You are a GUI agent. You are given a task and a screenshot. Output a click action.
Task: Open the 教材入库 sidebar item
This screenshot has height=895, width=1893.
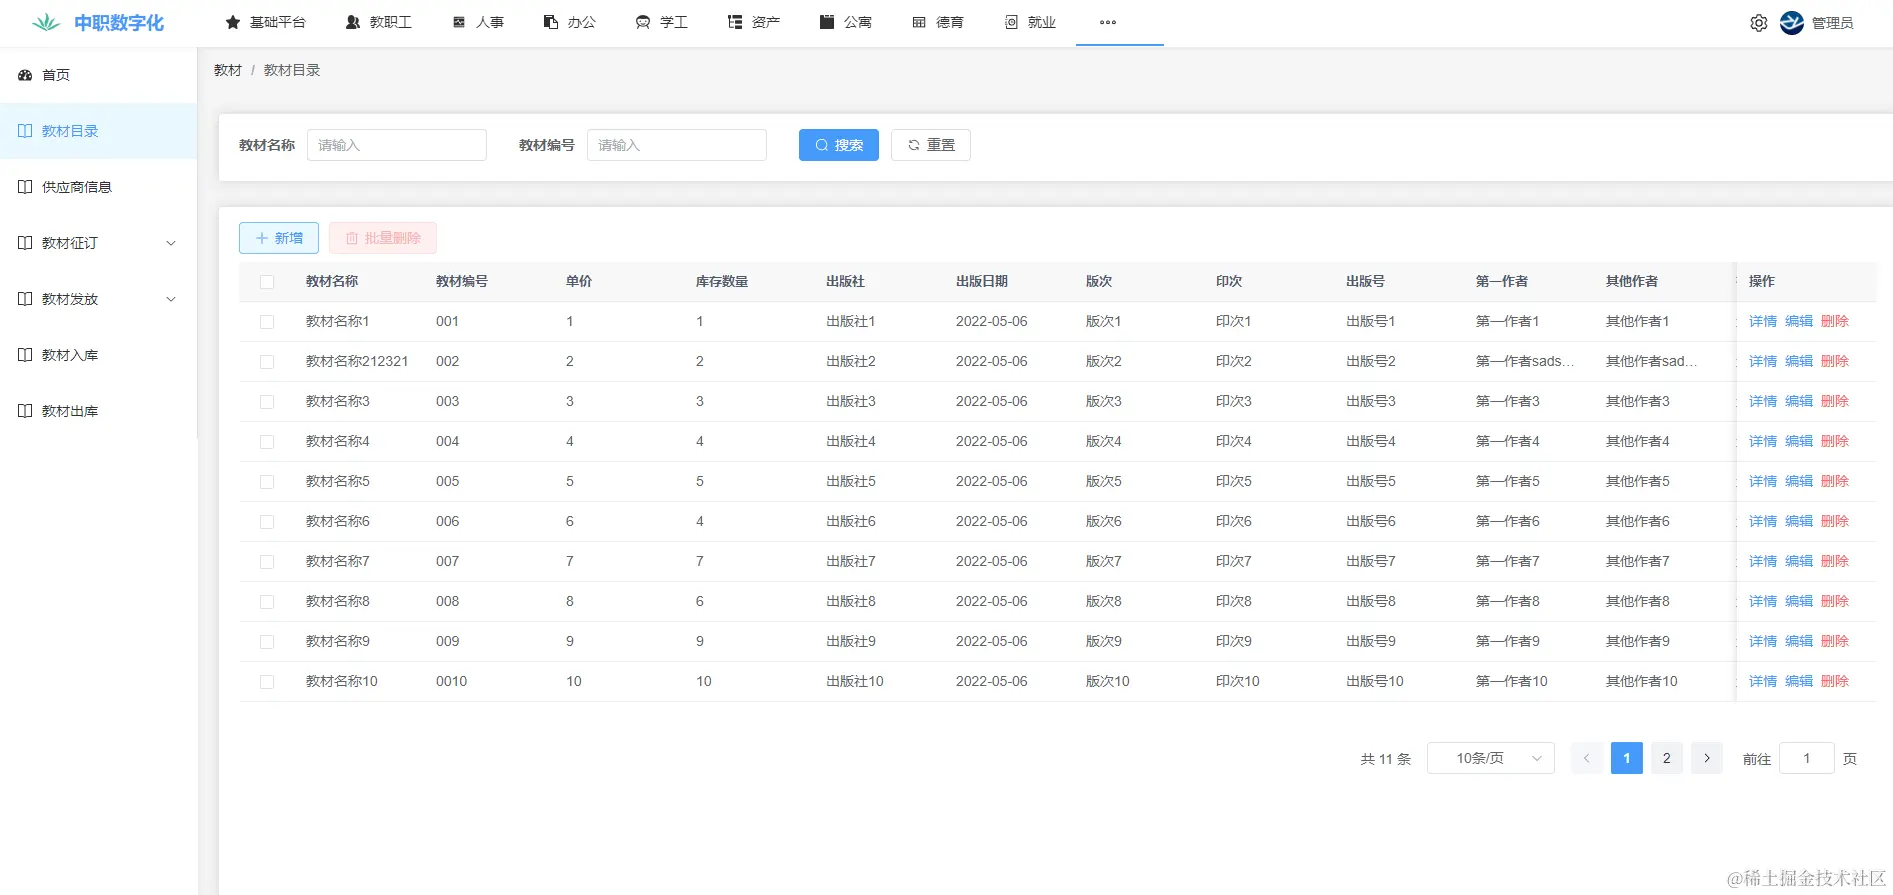[x=98, y=355]
